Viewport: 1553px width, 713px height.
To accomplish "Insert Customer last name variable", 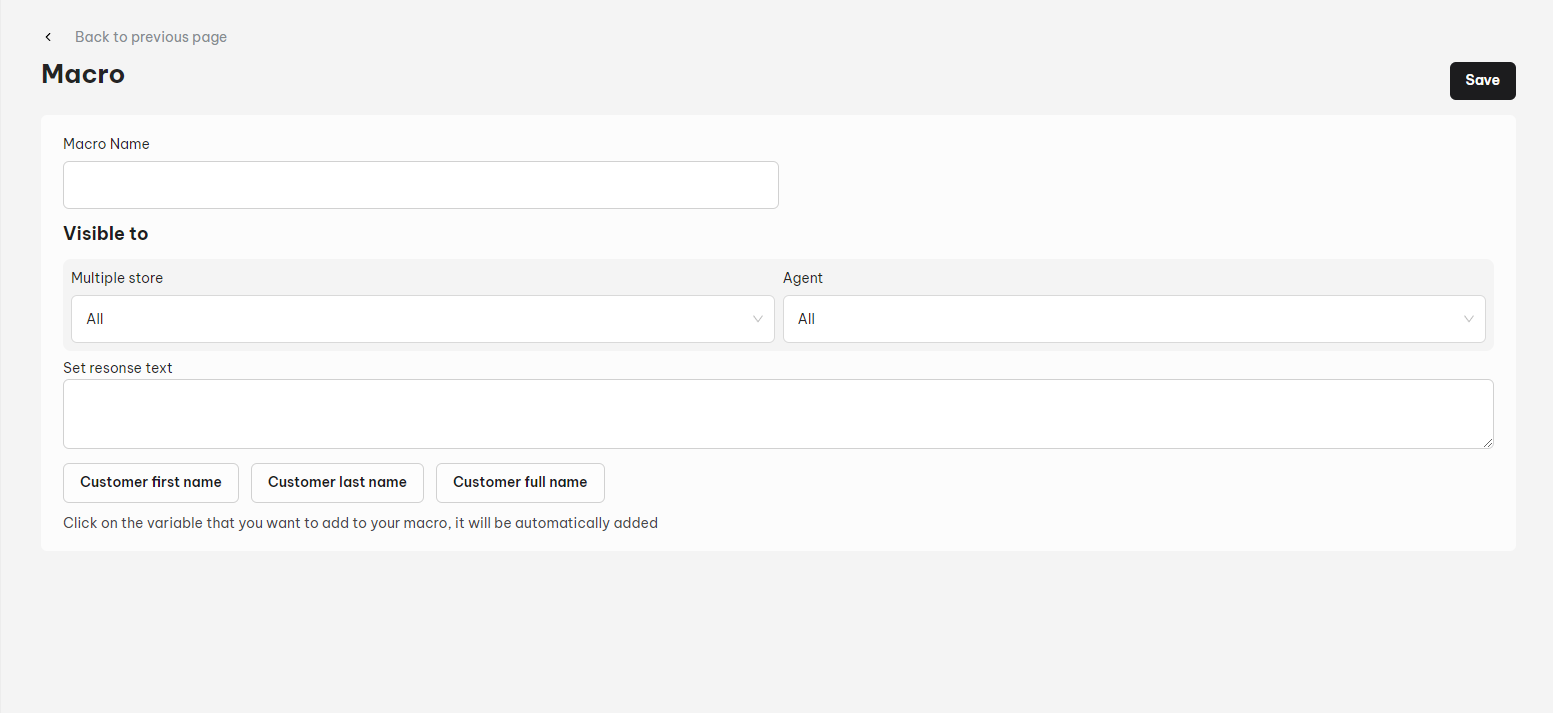I will 337,482.
